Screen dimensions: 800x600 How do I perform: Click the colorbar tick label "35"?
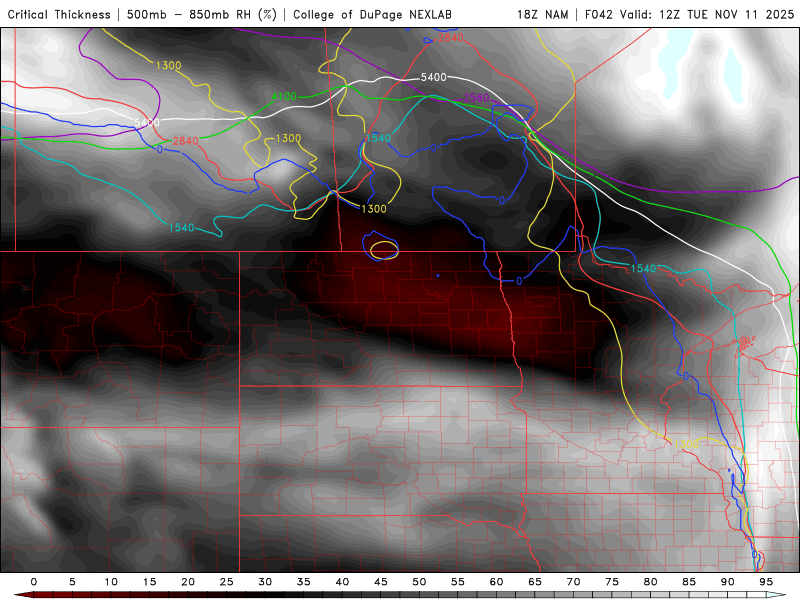(304, 582)
